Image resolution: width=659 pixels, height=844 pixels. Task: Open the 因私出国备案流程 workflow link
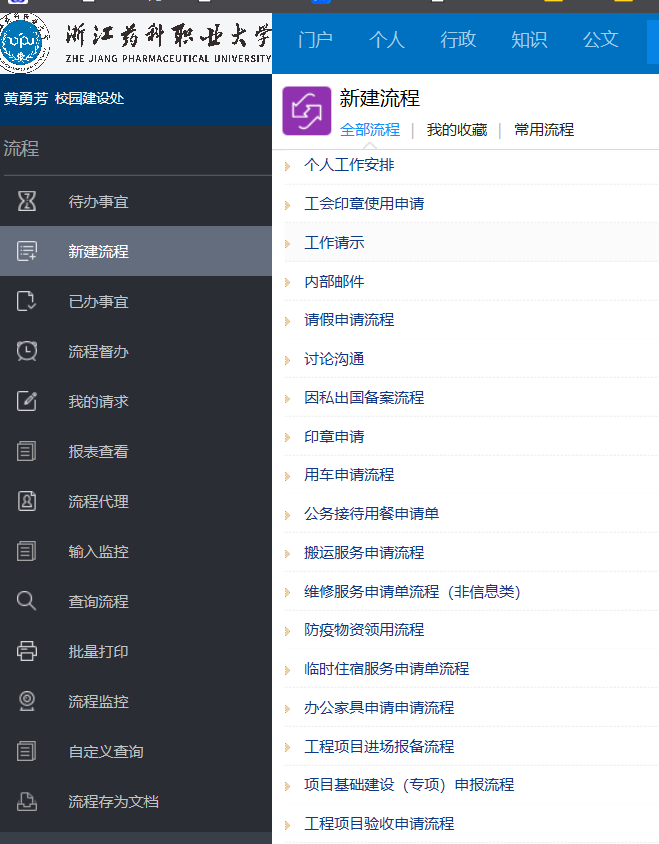[364, 398]
